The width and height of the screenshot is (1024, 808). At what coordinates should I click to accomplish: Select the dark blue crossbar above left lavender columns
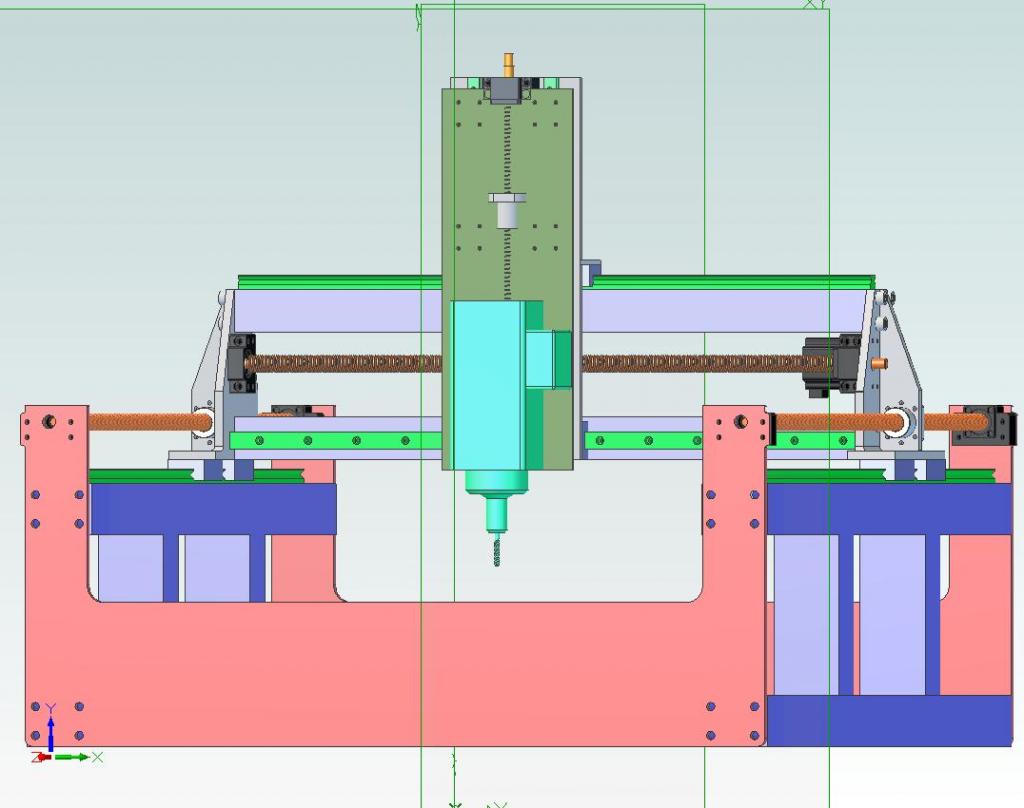[214, 509]
